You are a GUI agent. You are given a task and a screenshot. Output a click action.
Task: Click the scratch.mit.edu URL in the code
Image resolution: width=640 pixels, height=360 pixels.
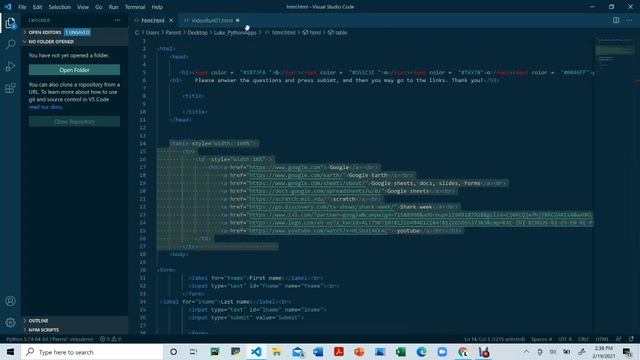click(x=288, y=199)
